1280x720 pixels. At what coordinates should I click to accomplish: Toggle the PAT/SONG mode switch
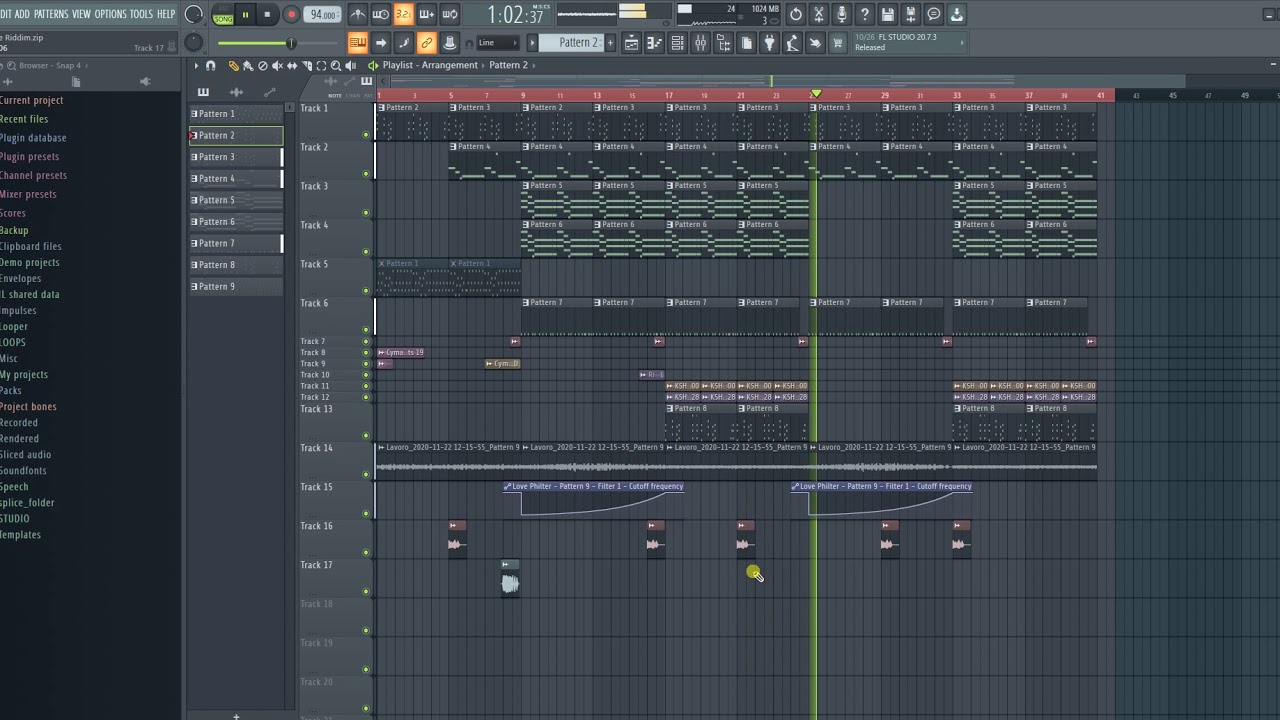pos(223,15)
